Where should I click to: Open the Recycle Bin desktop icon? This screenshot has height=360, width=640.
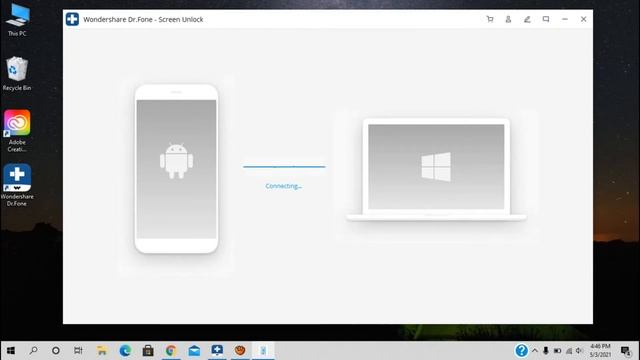point(17,73)
